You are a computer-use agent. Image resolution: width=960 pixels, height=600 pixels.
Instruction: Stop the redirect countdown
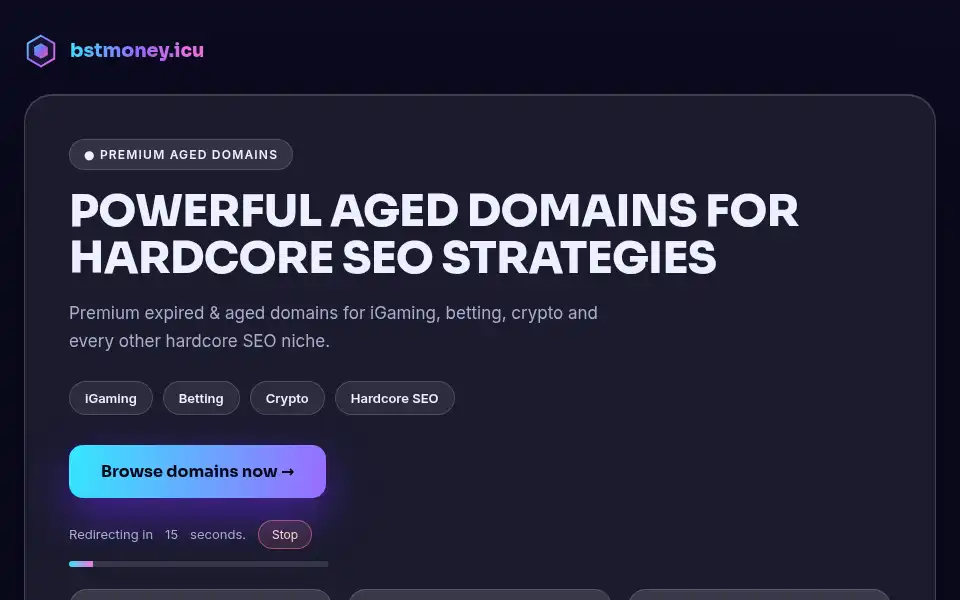pyautogui.click(x=285, y=534)
